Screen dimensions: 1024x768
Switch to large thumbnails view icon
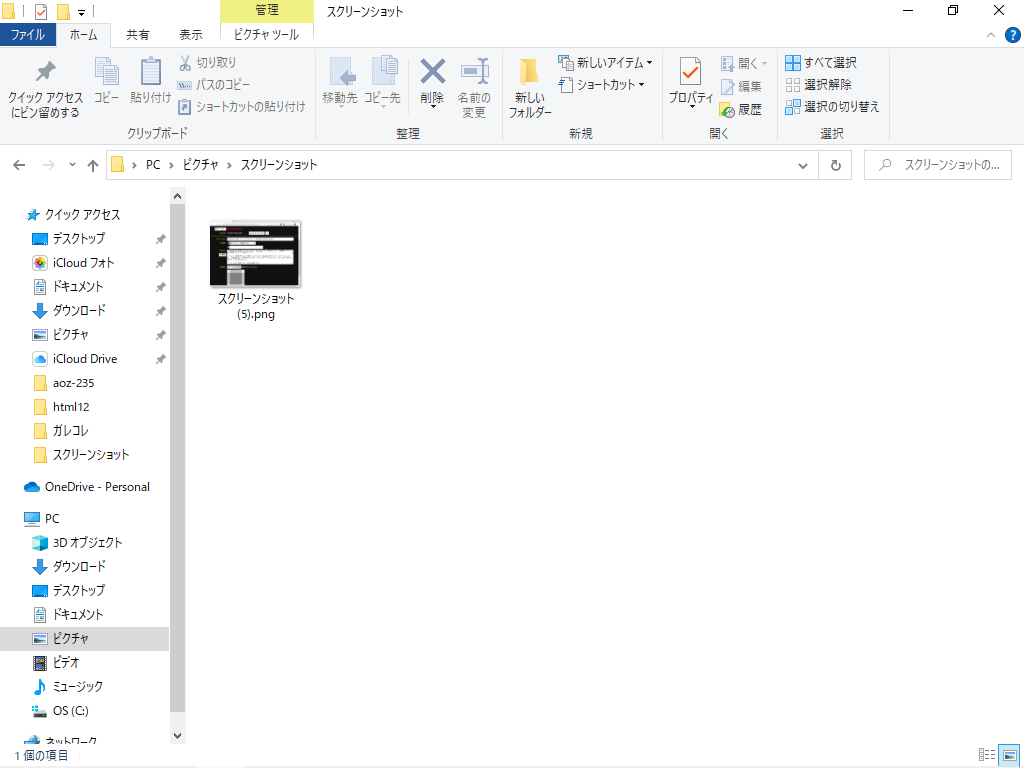1009,755
